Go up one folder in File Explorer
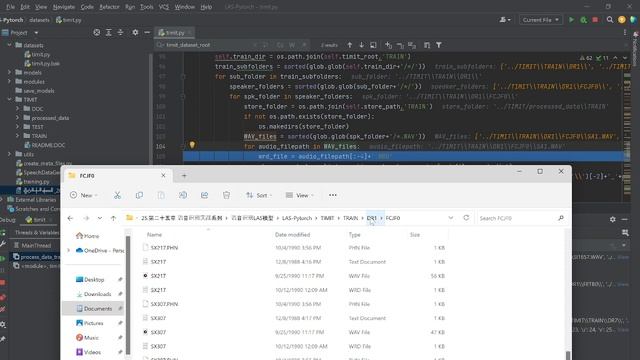This screenshot has width=640, height=360. [113, 218]
